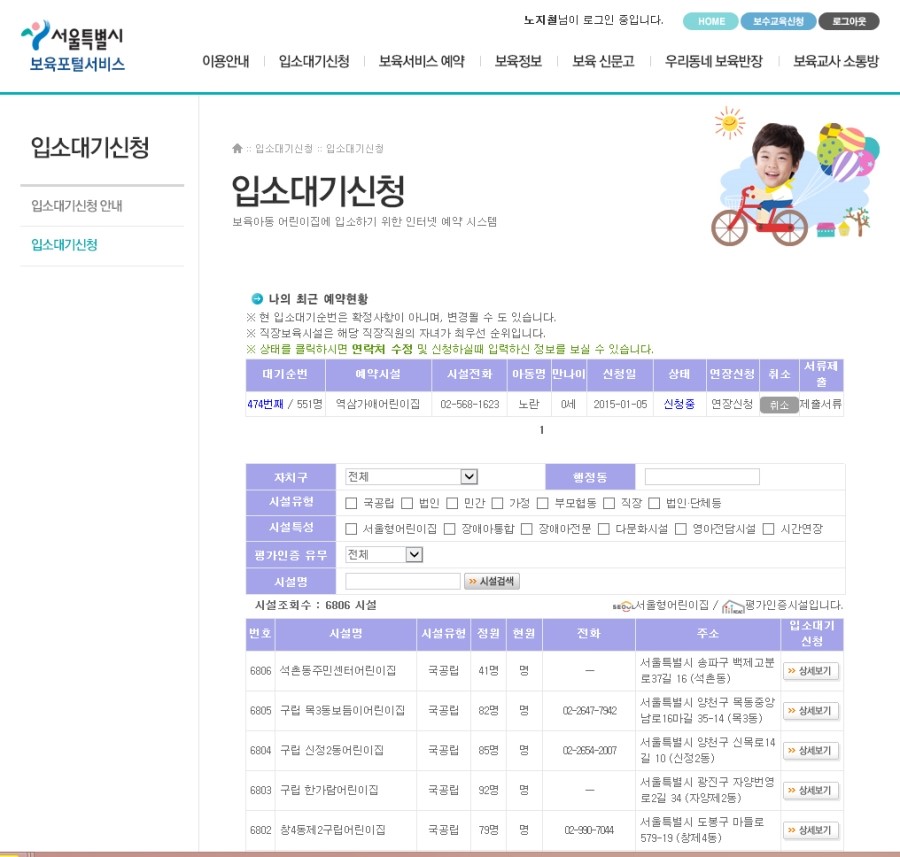
Task: Open the 보육정보 top menu
Action: click(x=518, y=61)
